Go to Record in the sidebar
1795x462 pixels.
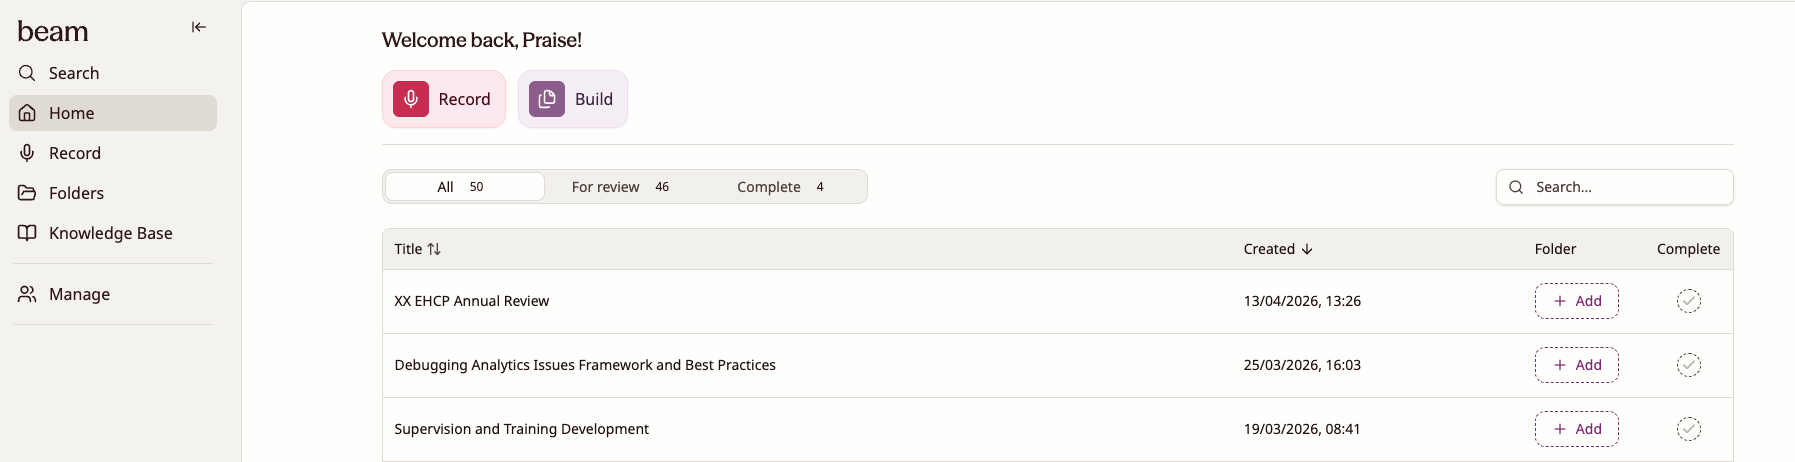coord(74,153)
